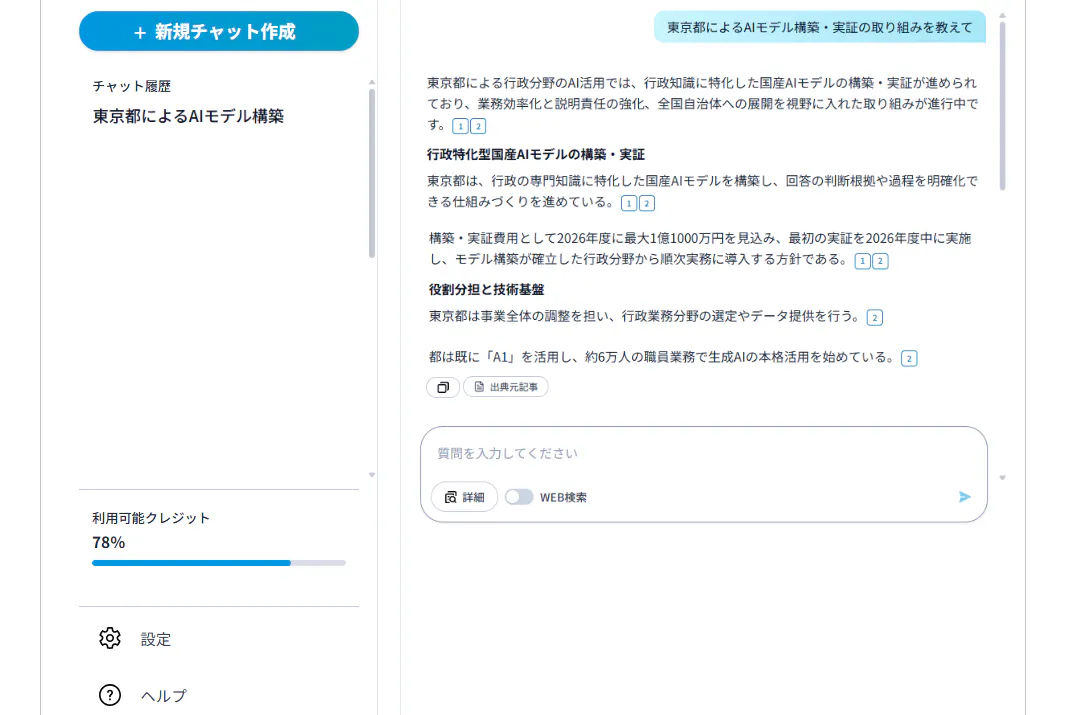Select ヘルプ in the sidebar
Image resolution: width=1074 pixels, height=715 pixels.
[x=164, y=695]
